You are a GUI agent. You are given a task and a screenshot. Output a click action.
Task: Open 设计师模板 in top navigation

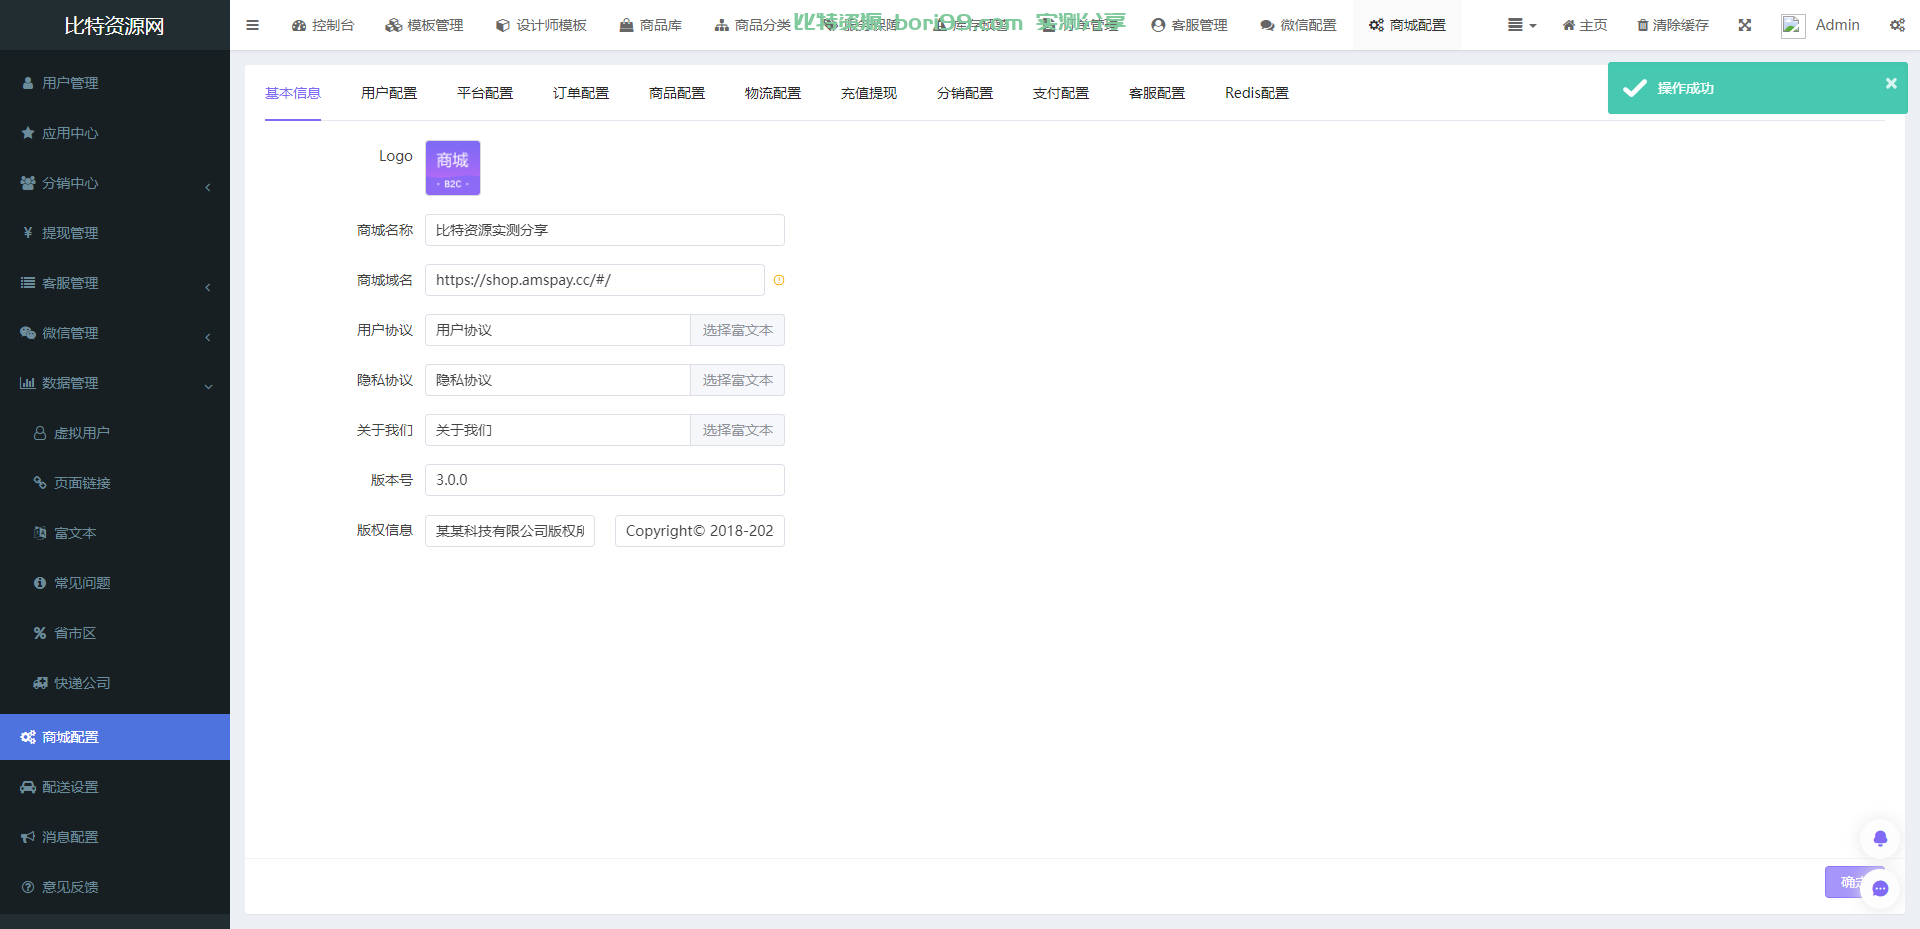click(541, 25)
